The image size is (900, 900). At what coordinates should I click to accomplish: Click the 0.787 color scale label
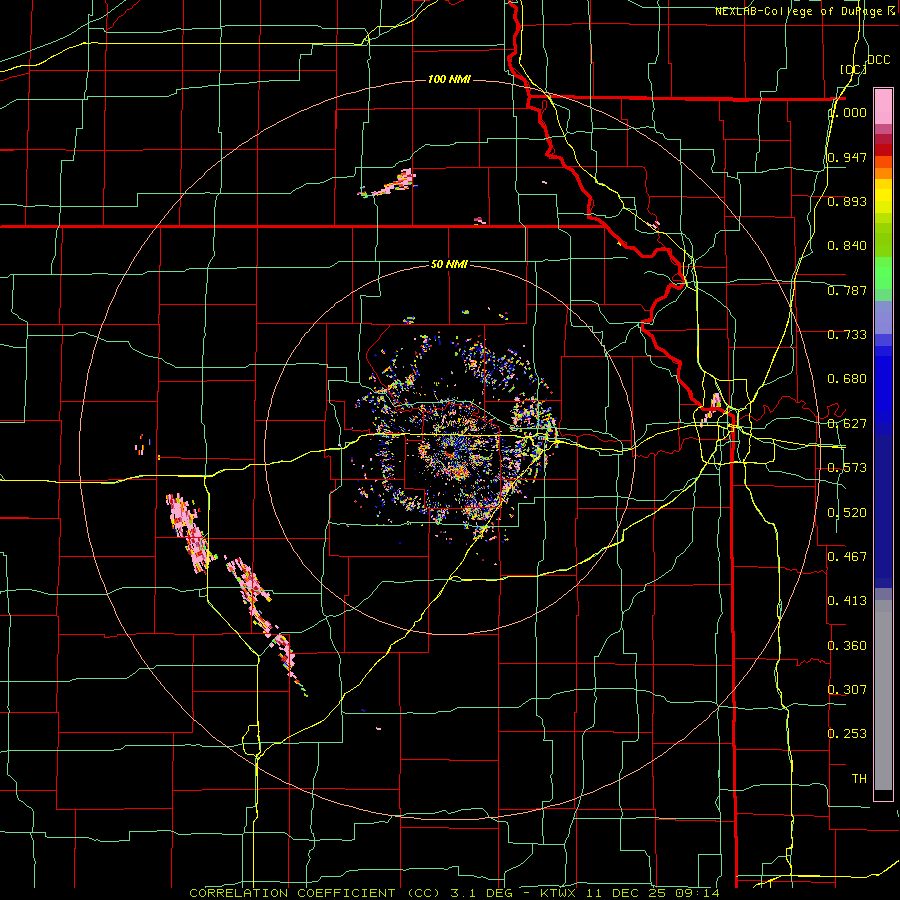847,290
